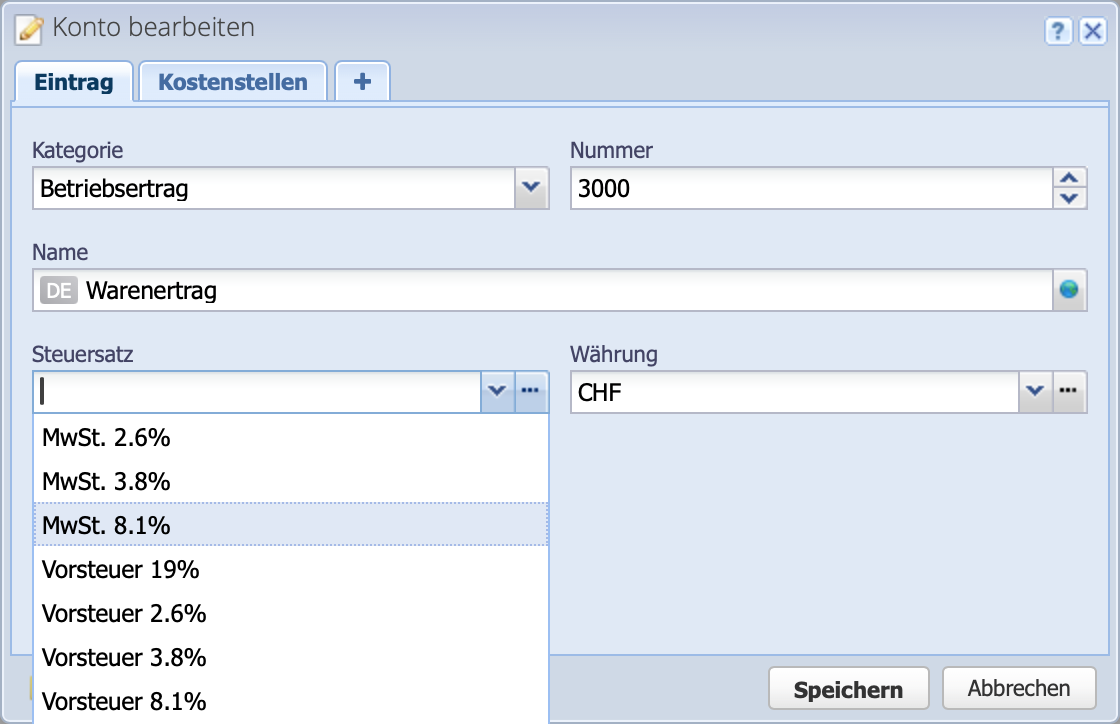Increment the Nummer value with the up arrow
The image size is (1120, 724).
pyautogui.click(x=1069, y=178)
